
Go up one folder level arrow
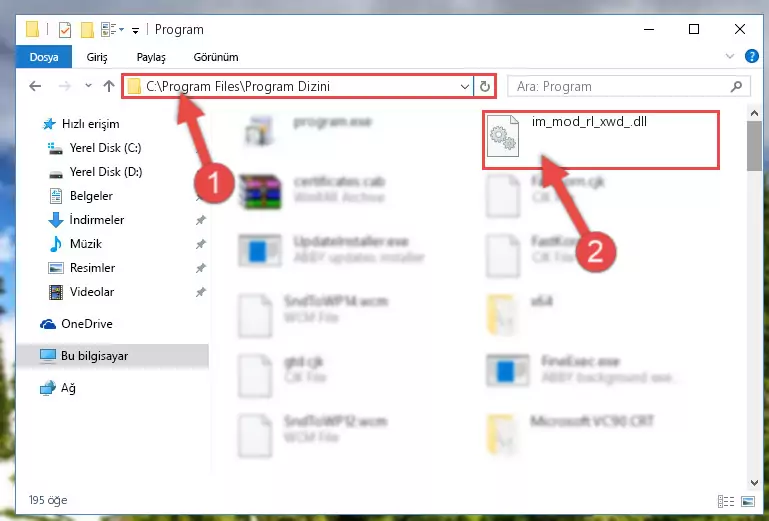(109, 86)
